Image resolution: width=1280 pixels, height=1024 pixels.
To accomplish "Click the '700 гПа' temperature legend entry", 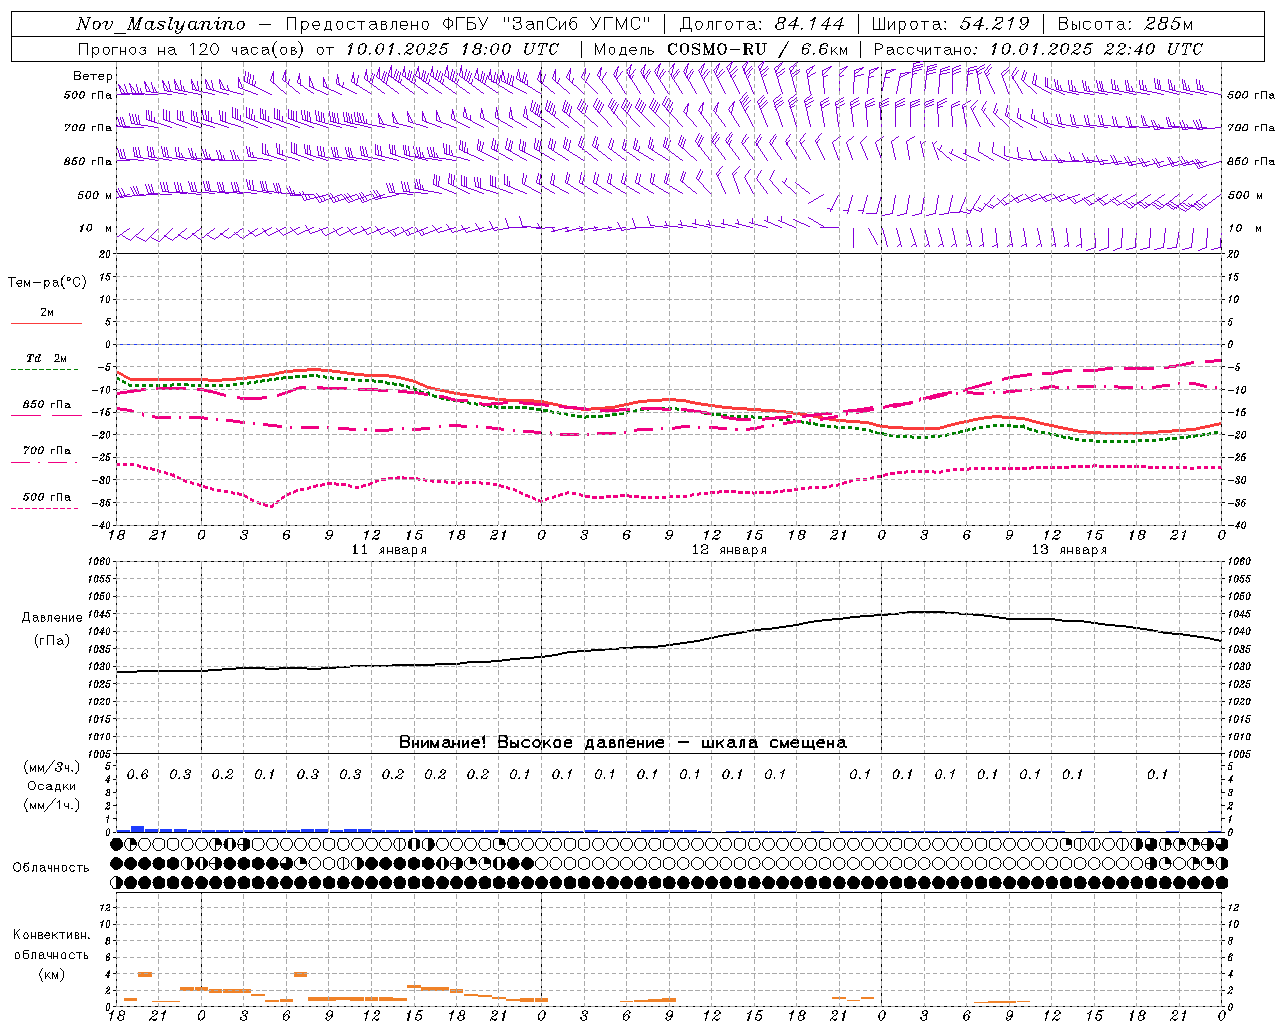I will pyautogui.click(x=46, y=451).
